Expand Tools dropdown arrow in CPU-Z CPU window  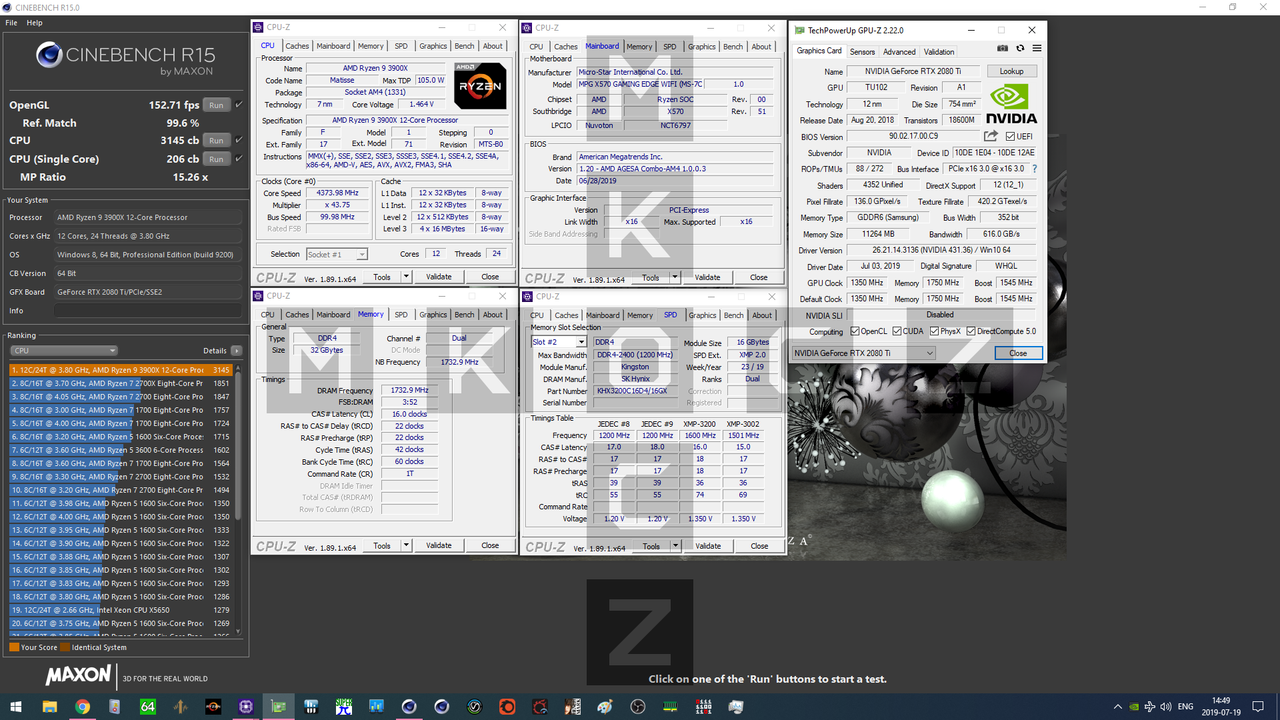407,277
